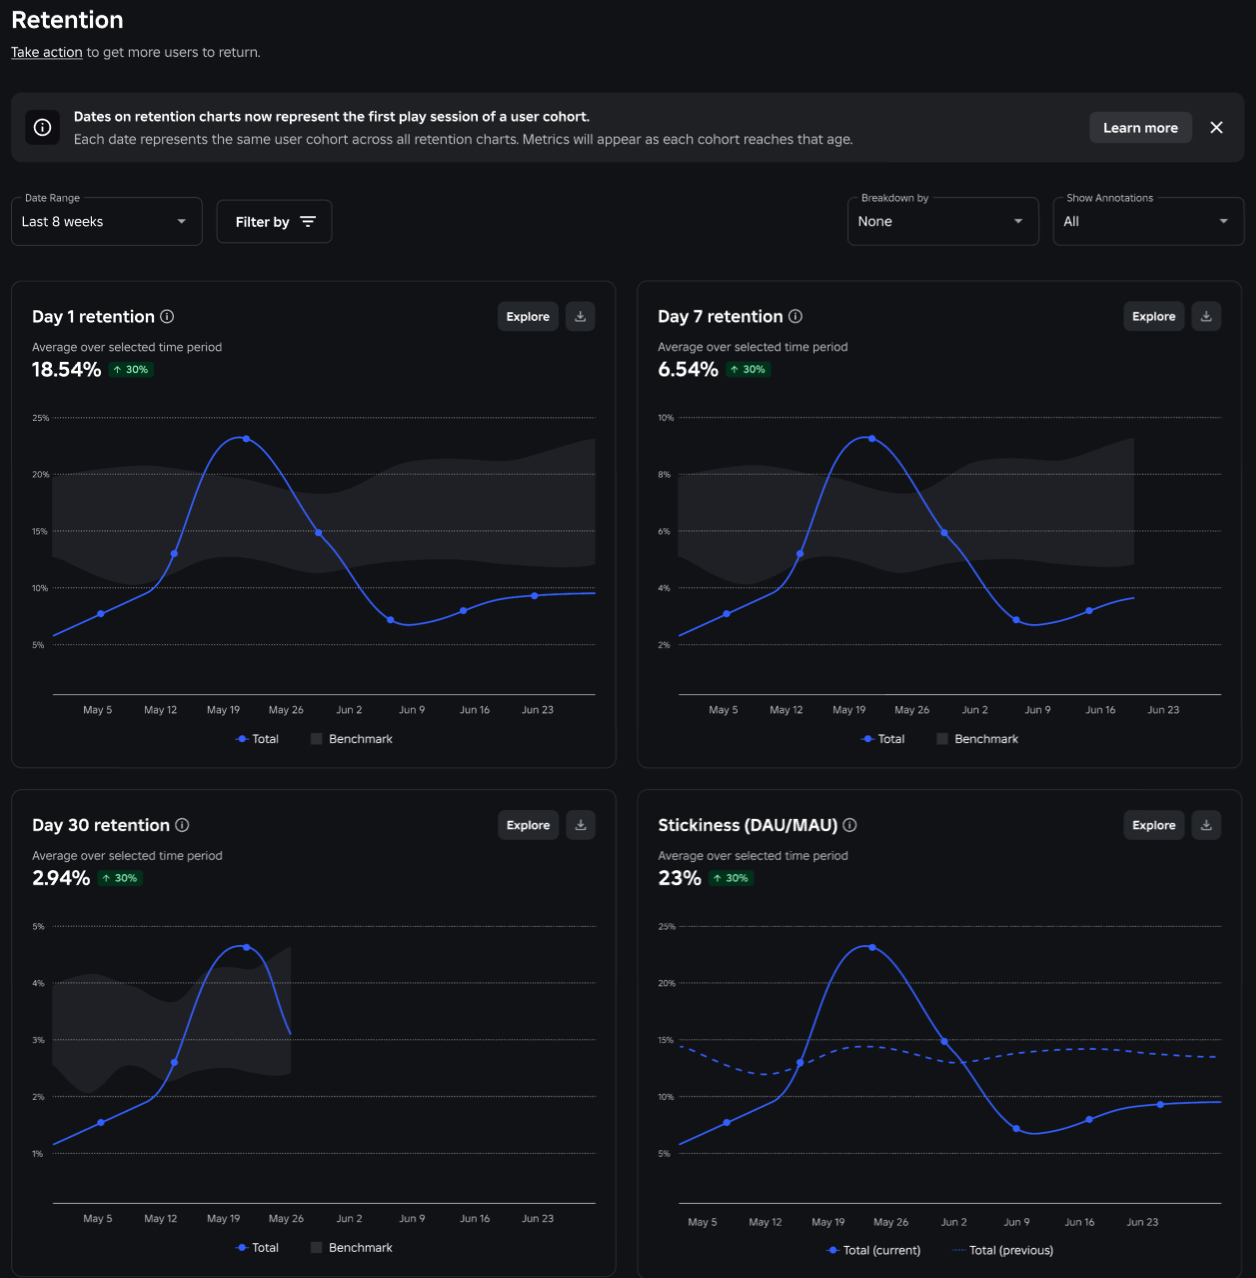Click Explore on Day 30 retention

click(x=527, y=825)
